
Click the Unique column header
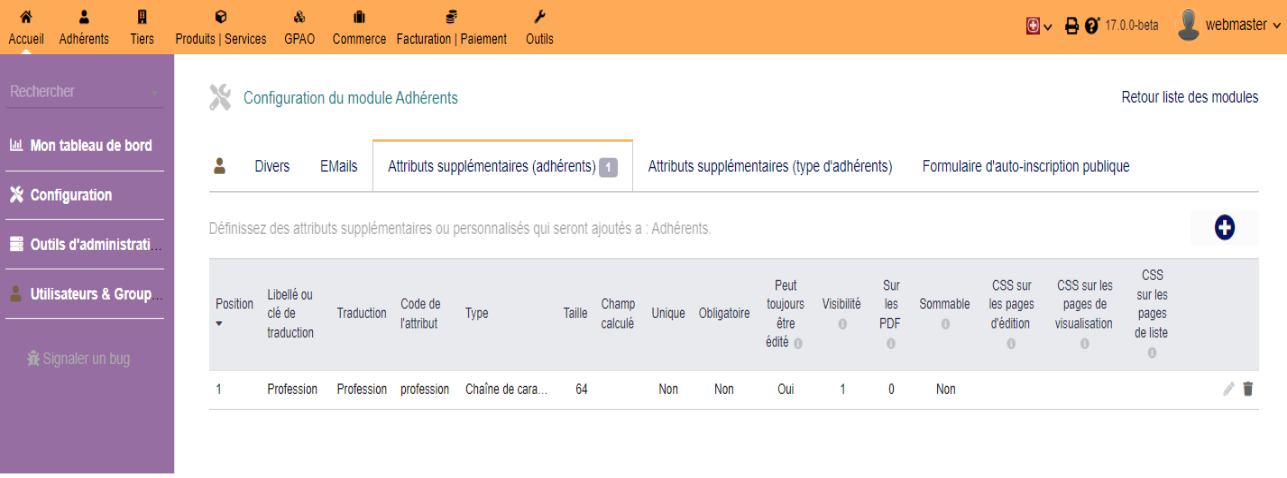(668, 313)
